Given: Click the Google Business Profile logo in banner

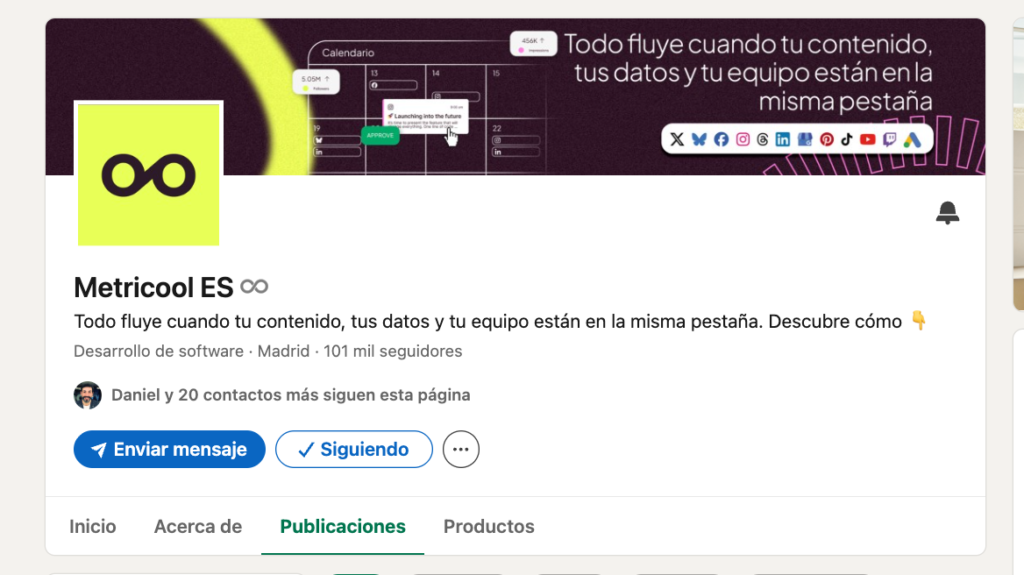Looking at the screenshot, I should tap(805, 139).
